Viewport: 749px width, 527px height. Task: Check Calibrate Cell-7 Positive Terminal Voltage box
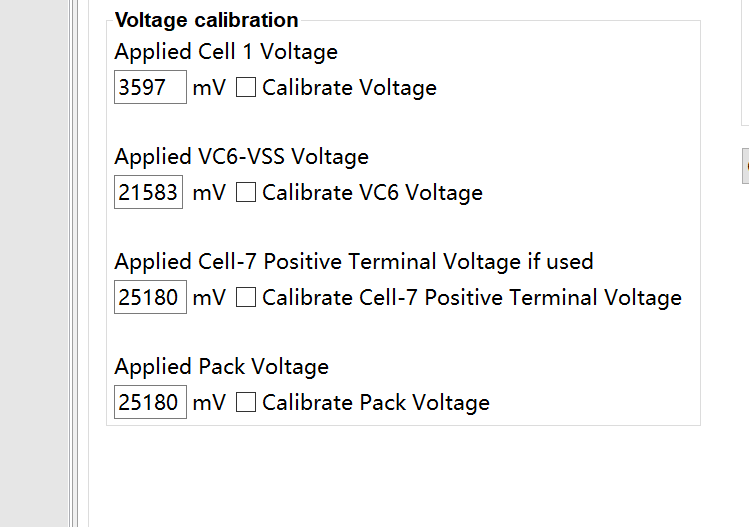click(x=246, y=298)
